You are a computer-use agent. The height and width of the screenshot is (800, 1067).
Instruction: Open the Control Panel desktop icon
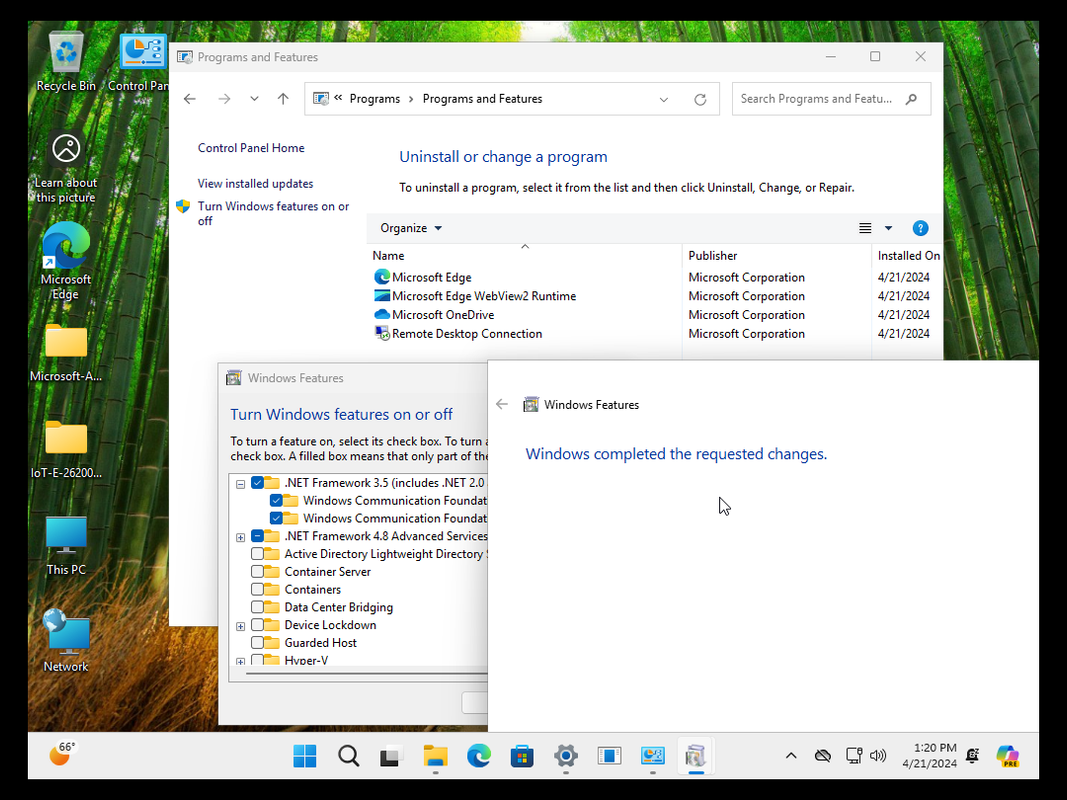point(143,61)
